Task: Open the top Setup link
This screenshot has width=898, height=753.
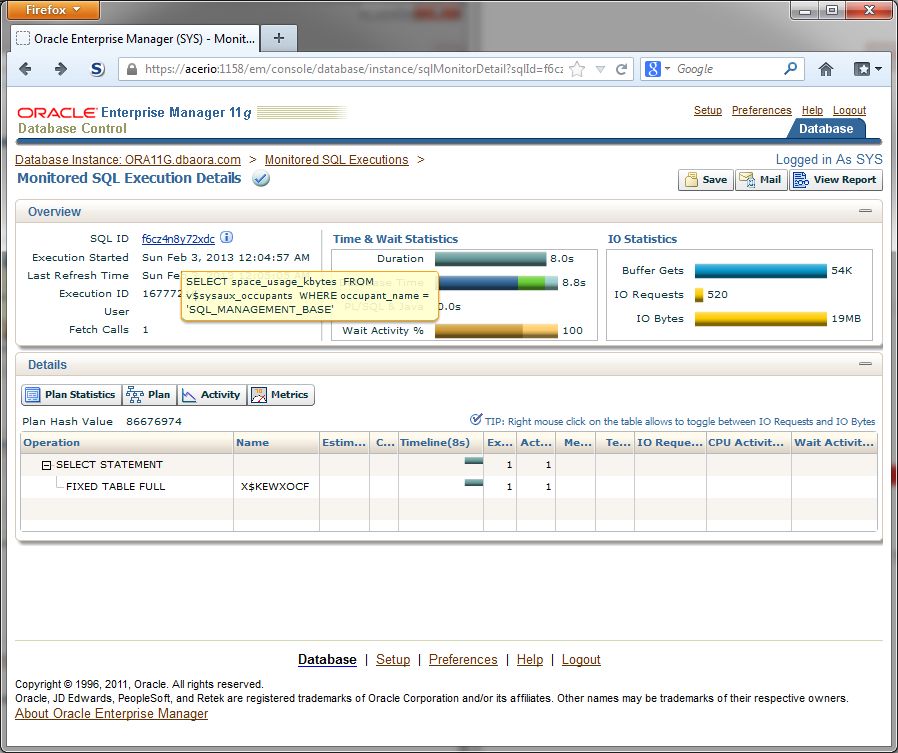Action: [707, 110]
